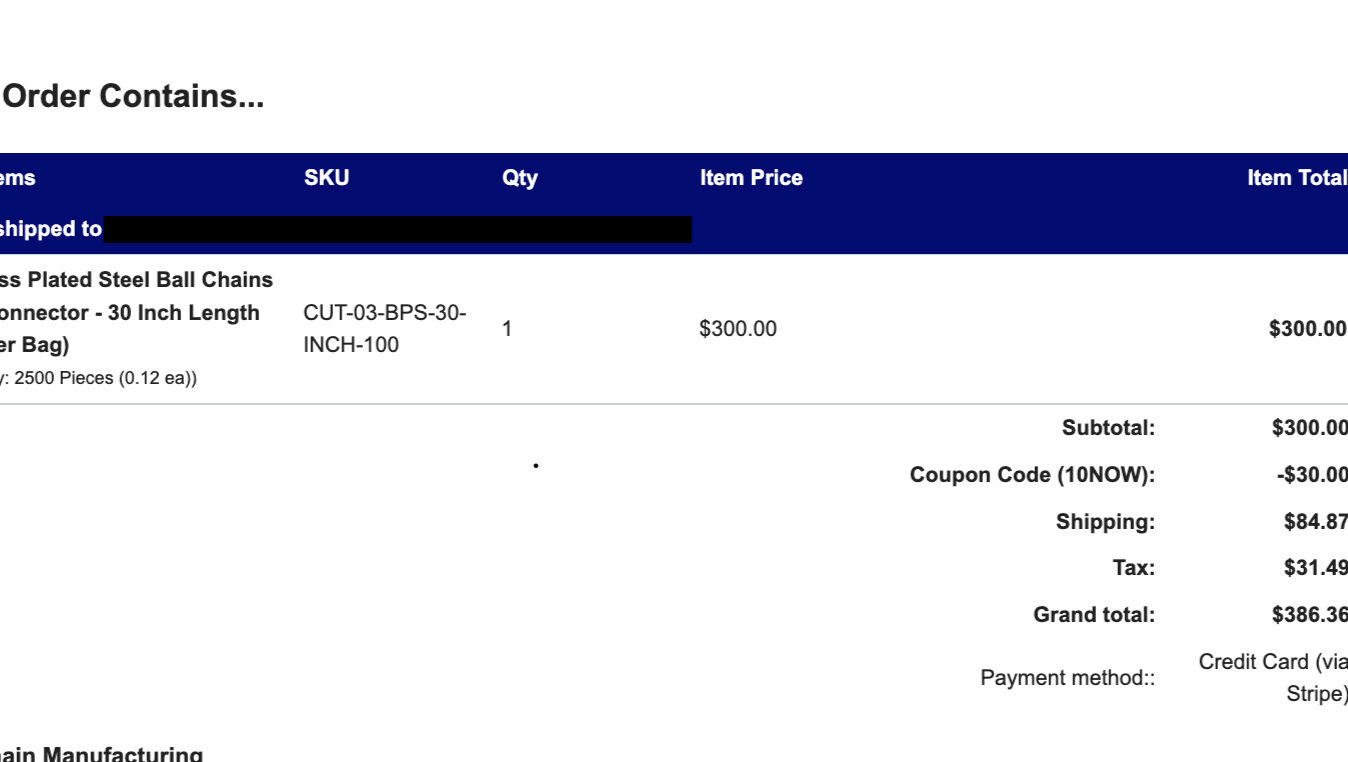
Task: Select the 2500 Pieces option text
Action: point(100,379)
